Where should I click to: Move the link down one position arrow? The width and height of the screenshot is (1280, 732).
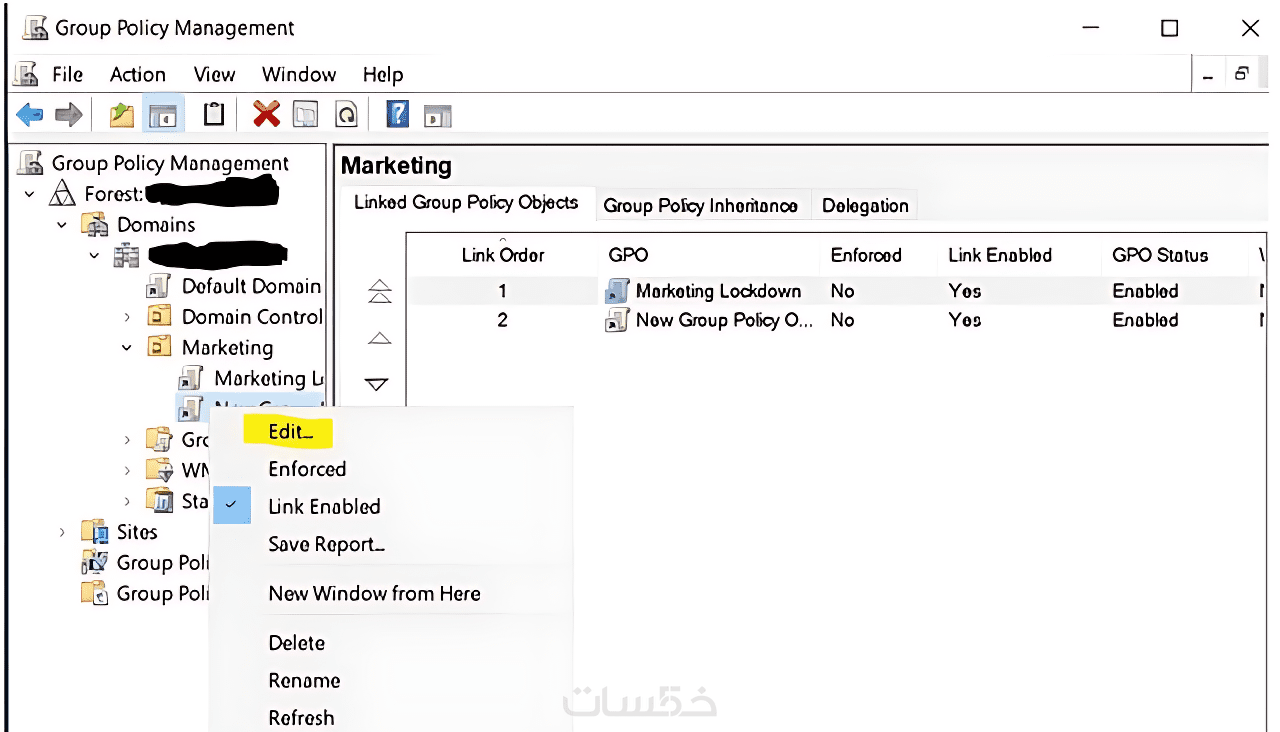click(377, 384)
